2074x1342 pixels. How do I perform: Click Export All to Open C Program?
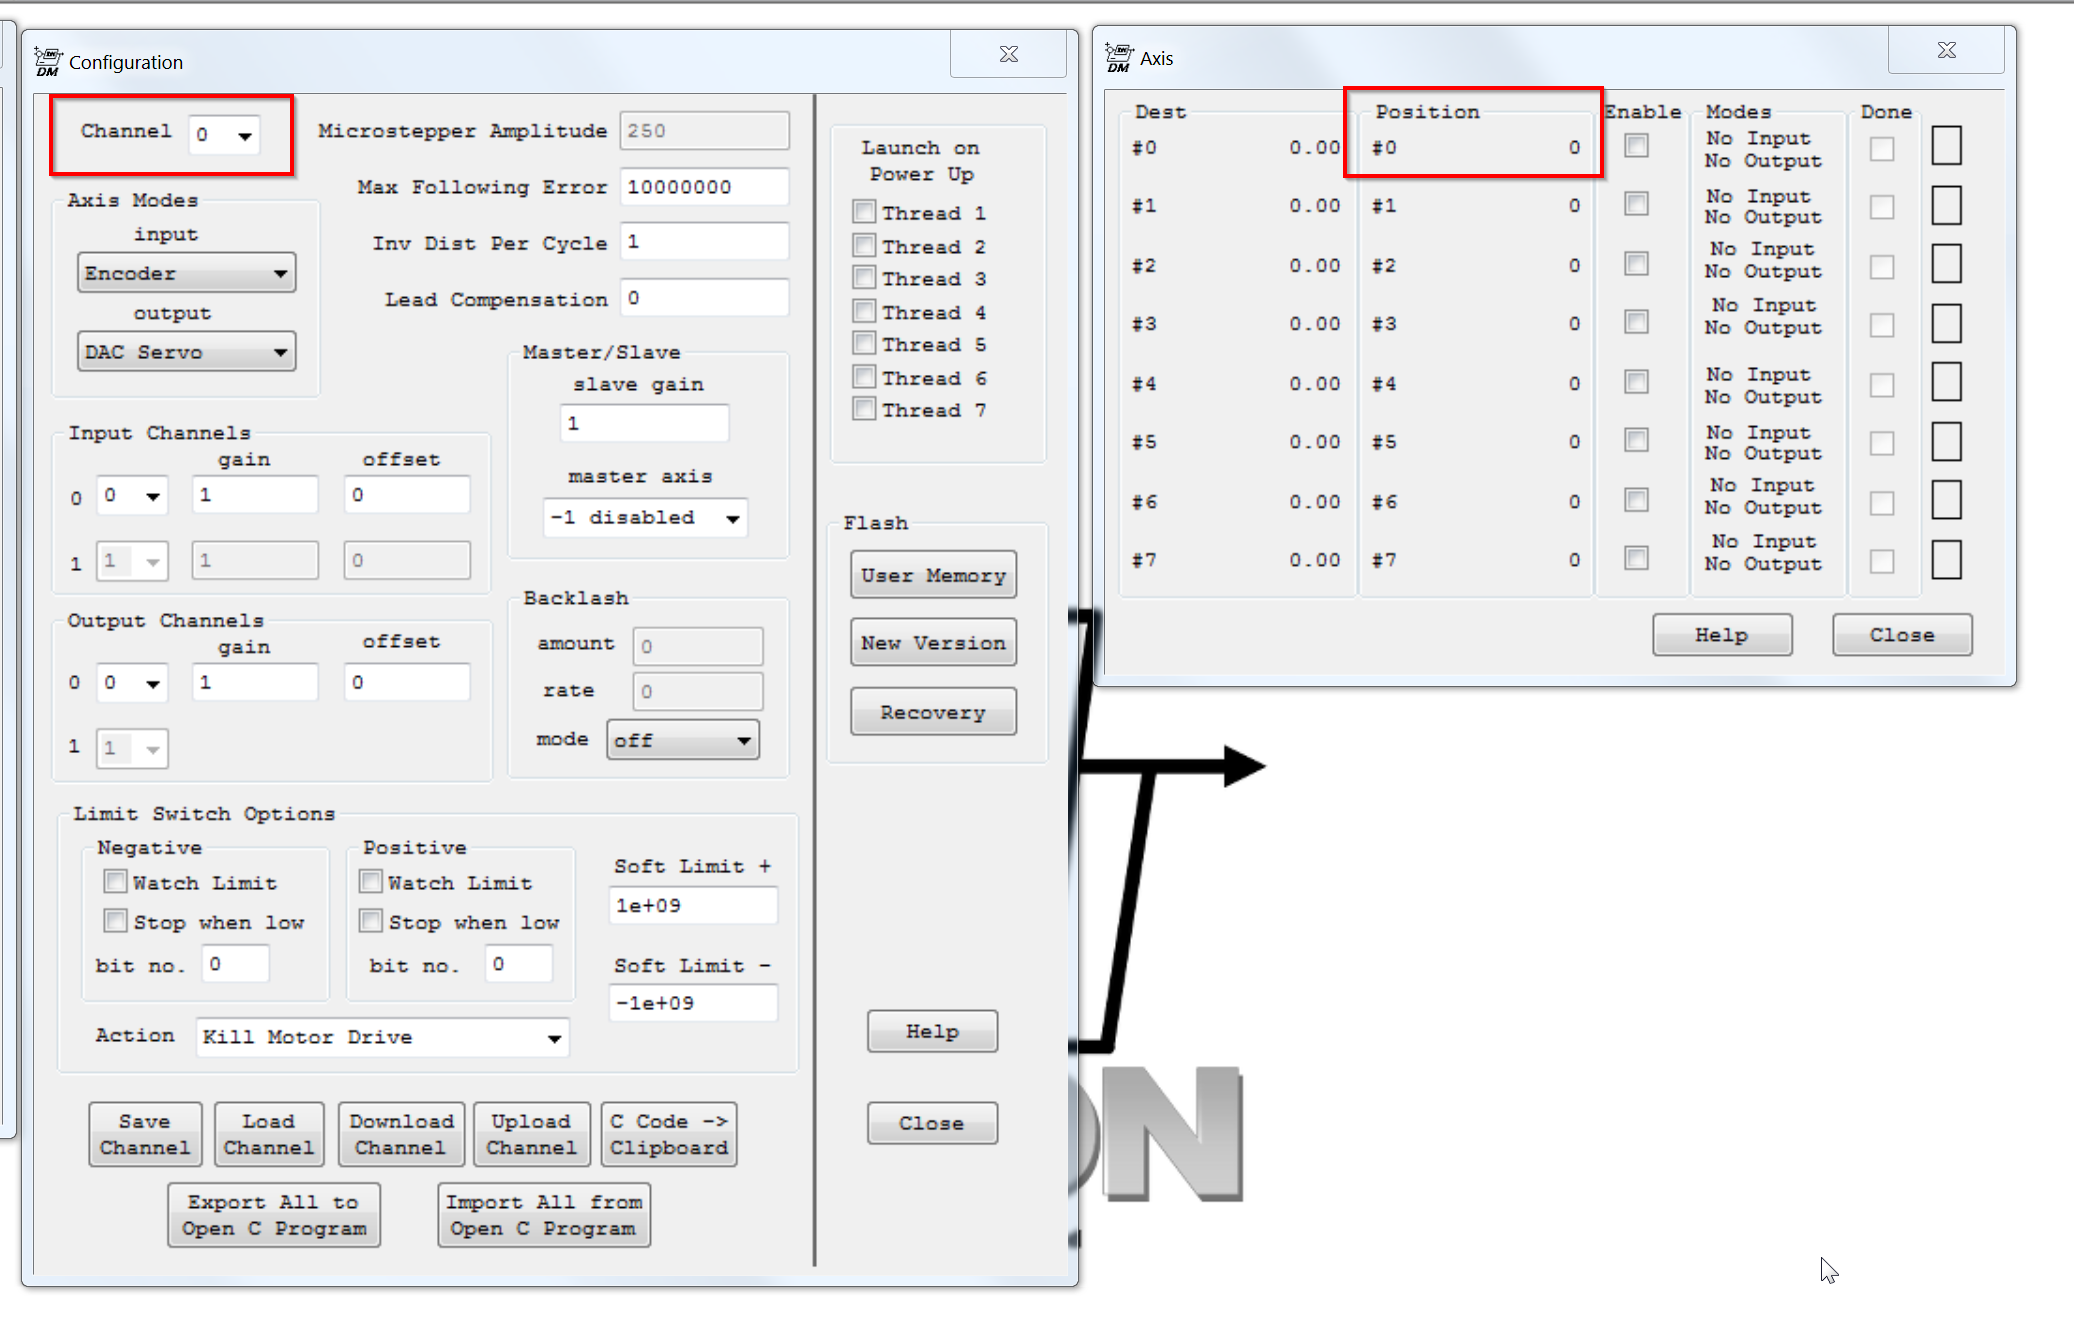[x=273, y=1214]
